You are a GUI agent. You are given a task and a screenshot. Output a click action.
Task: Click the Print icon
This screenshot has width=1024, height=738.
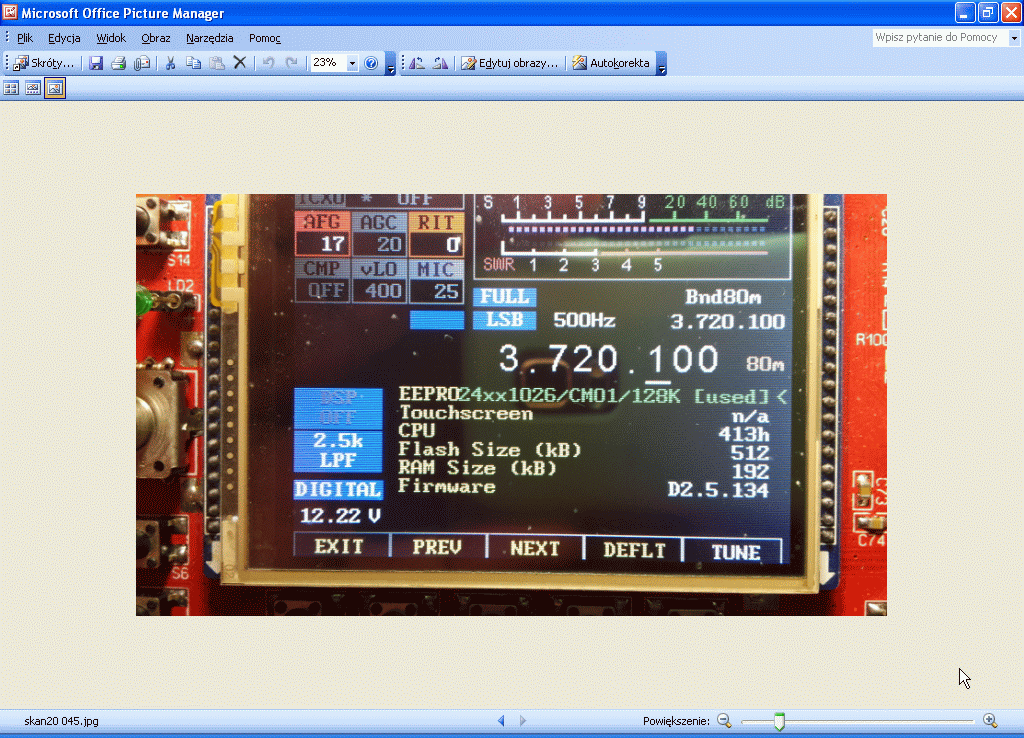[118, 63]
